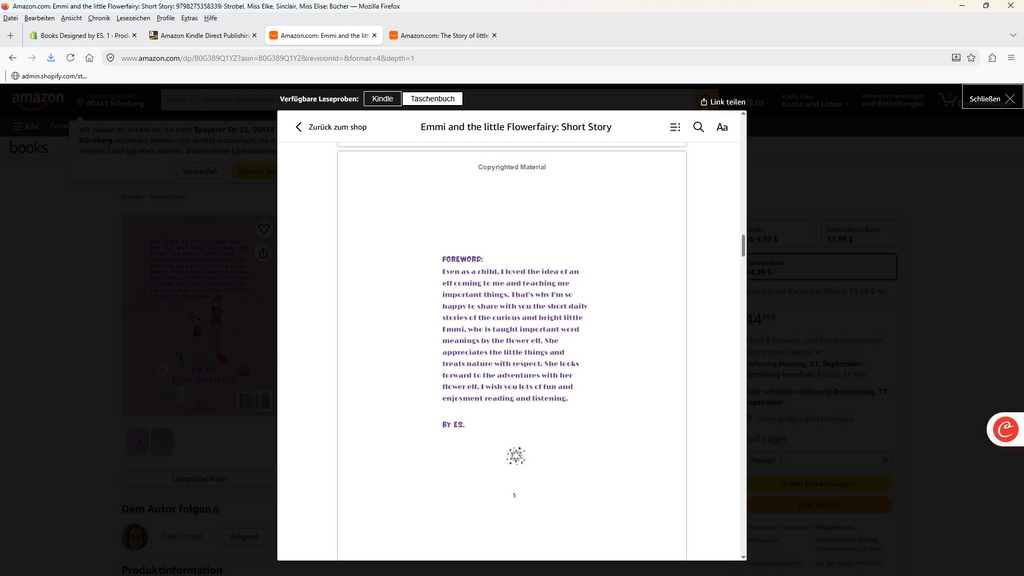Screen dimensions: 1024x576
Task: Open the Firefox downloads icon
Action: pos(51,58)
